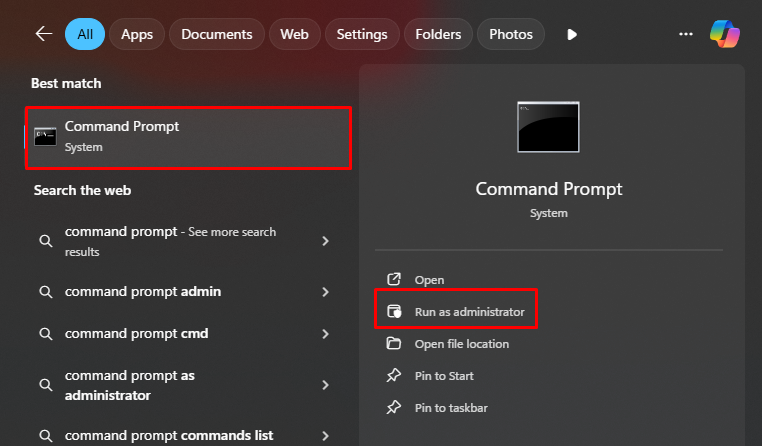Screen dimensions: 762x446
Task: Choose Run as administrator
Action: (456, 311)
